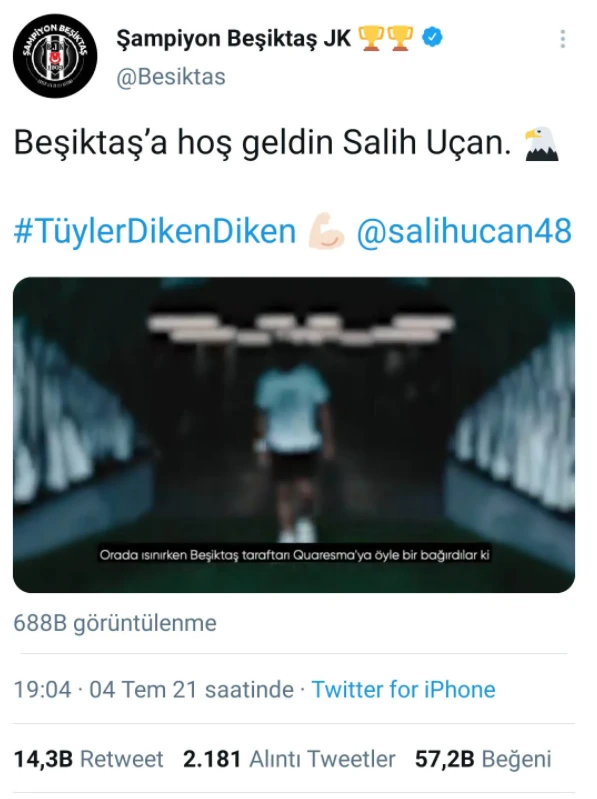The image size is (597, 799).
Task: Click the Şampiyon Beşiktaş JK display name
Action: (x=234, y=38)
